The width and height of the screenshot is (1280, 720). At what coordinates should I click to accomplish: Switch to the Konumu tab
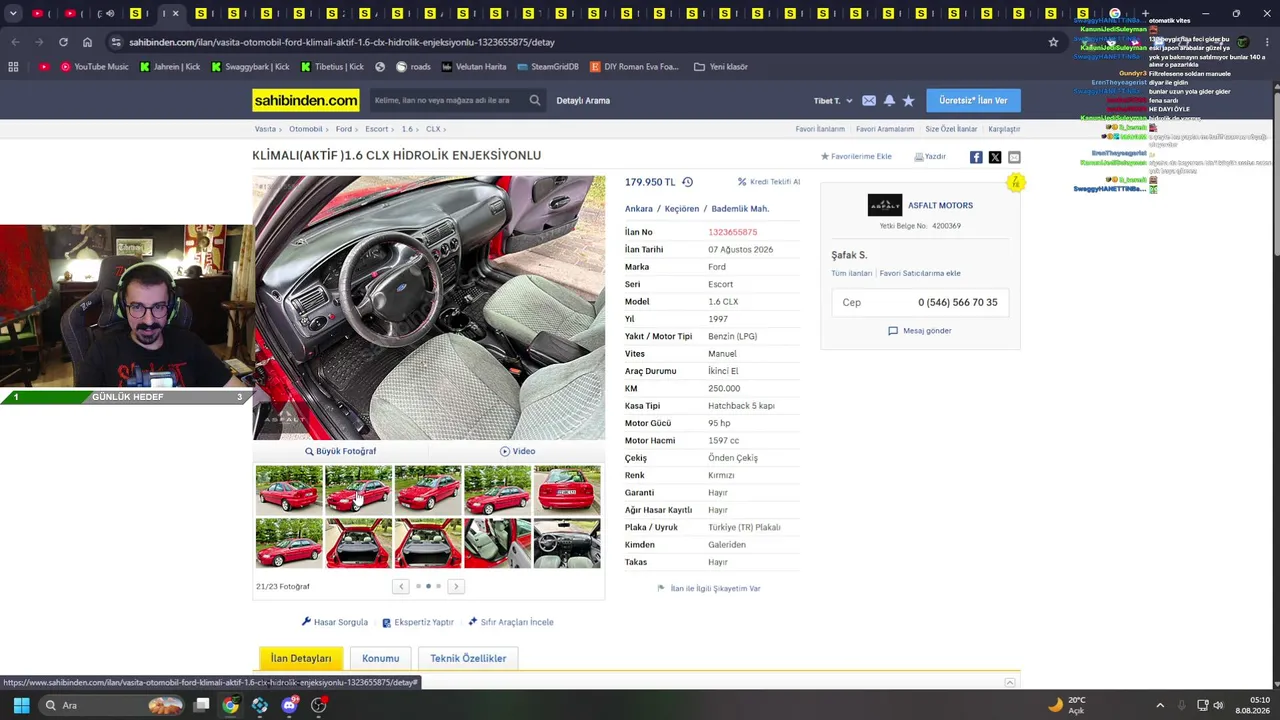click(380, 658)
